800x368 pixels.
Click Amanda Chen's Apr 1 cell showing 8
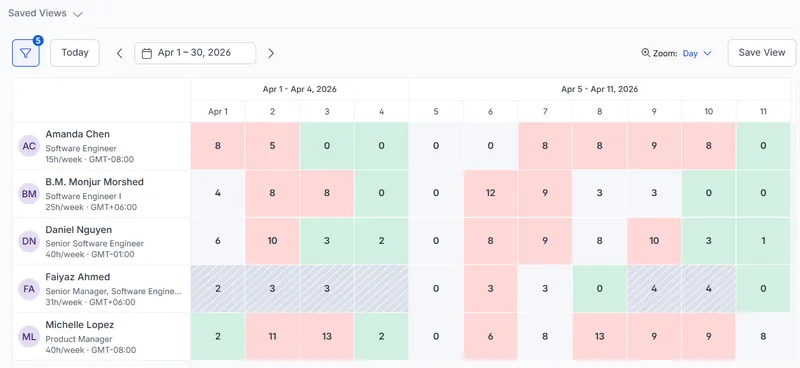[218, 146]
